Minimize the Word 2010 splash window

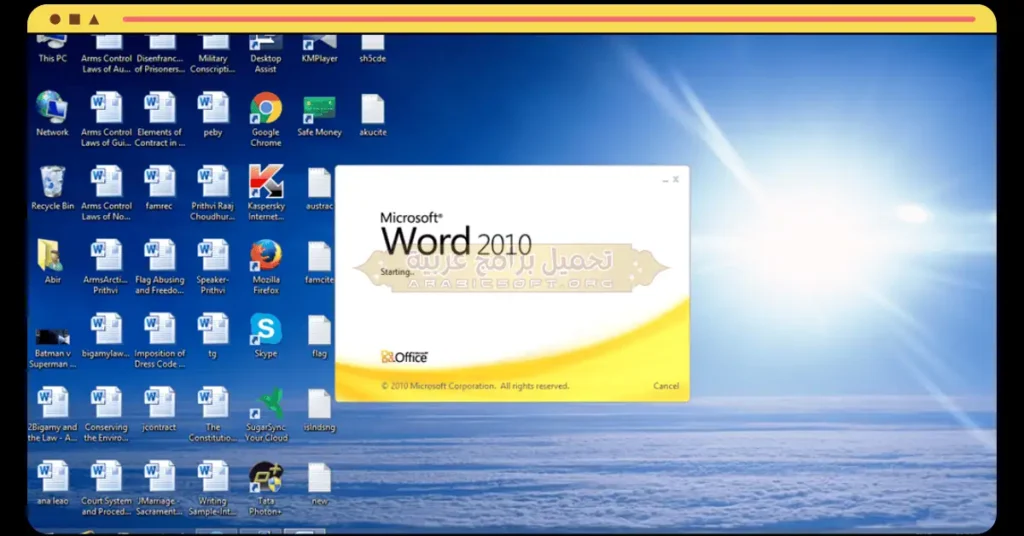(x=665, y=180)
